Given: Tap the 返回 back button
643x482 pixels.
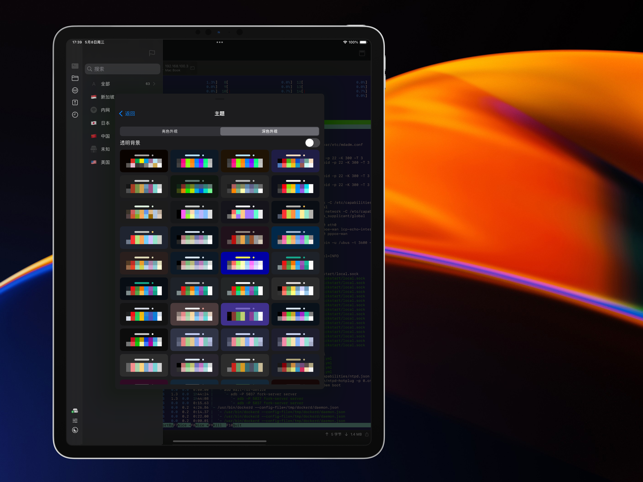Looking at the screenshot, I should [127, 114].
